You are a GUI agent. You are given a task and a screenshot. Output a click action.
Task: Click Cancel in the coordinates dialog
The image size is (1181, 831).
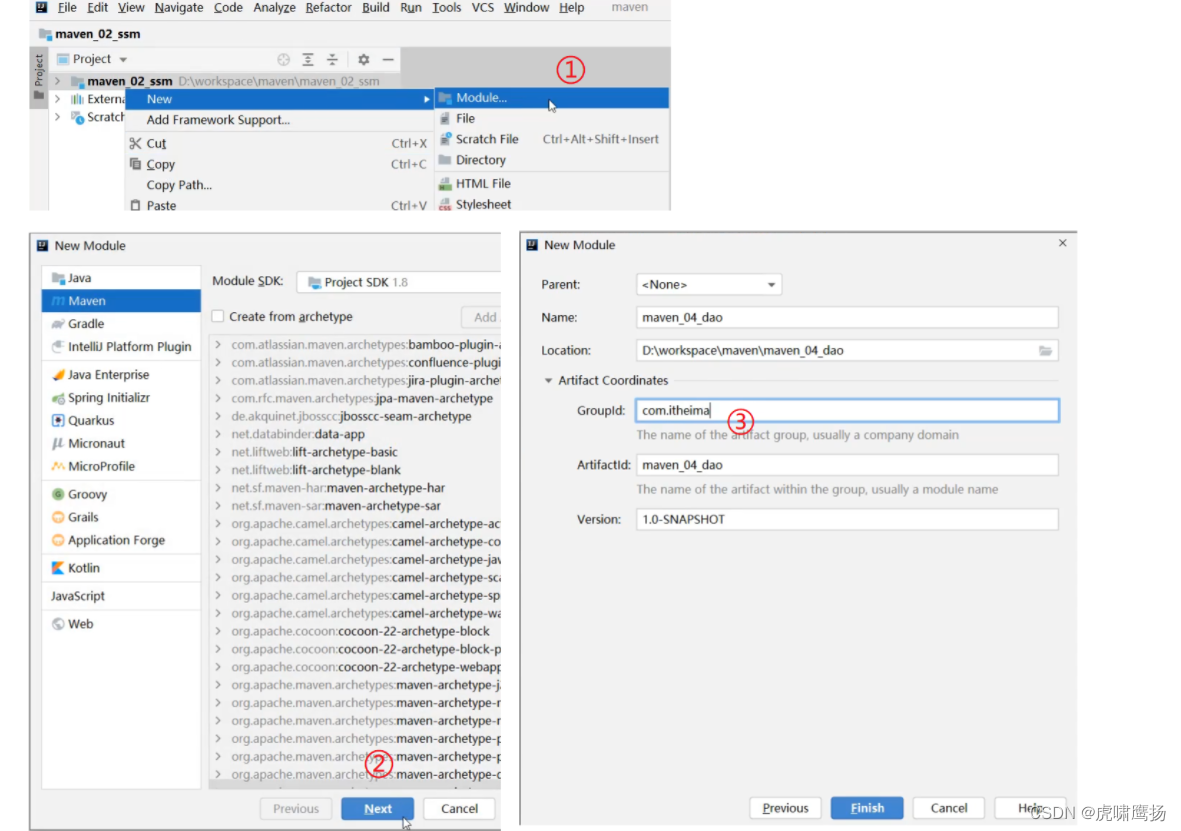(948, 808)
